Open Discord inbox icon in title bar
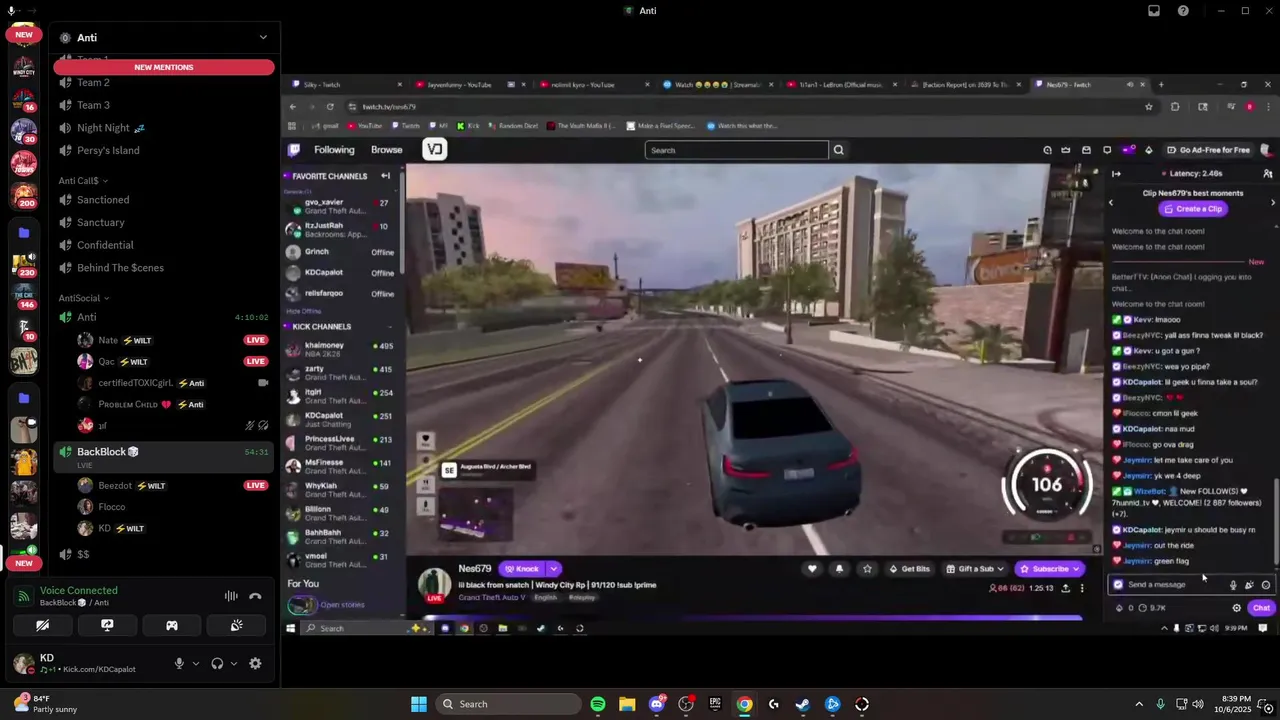1280x720 pixels. point(1154,11)
